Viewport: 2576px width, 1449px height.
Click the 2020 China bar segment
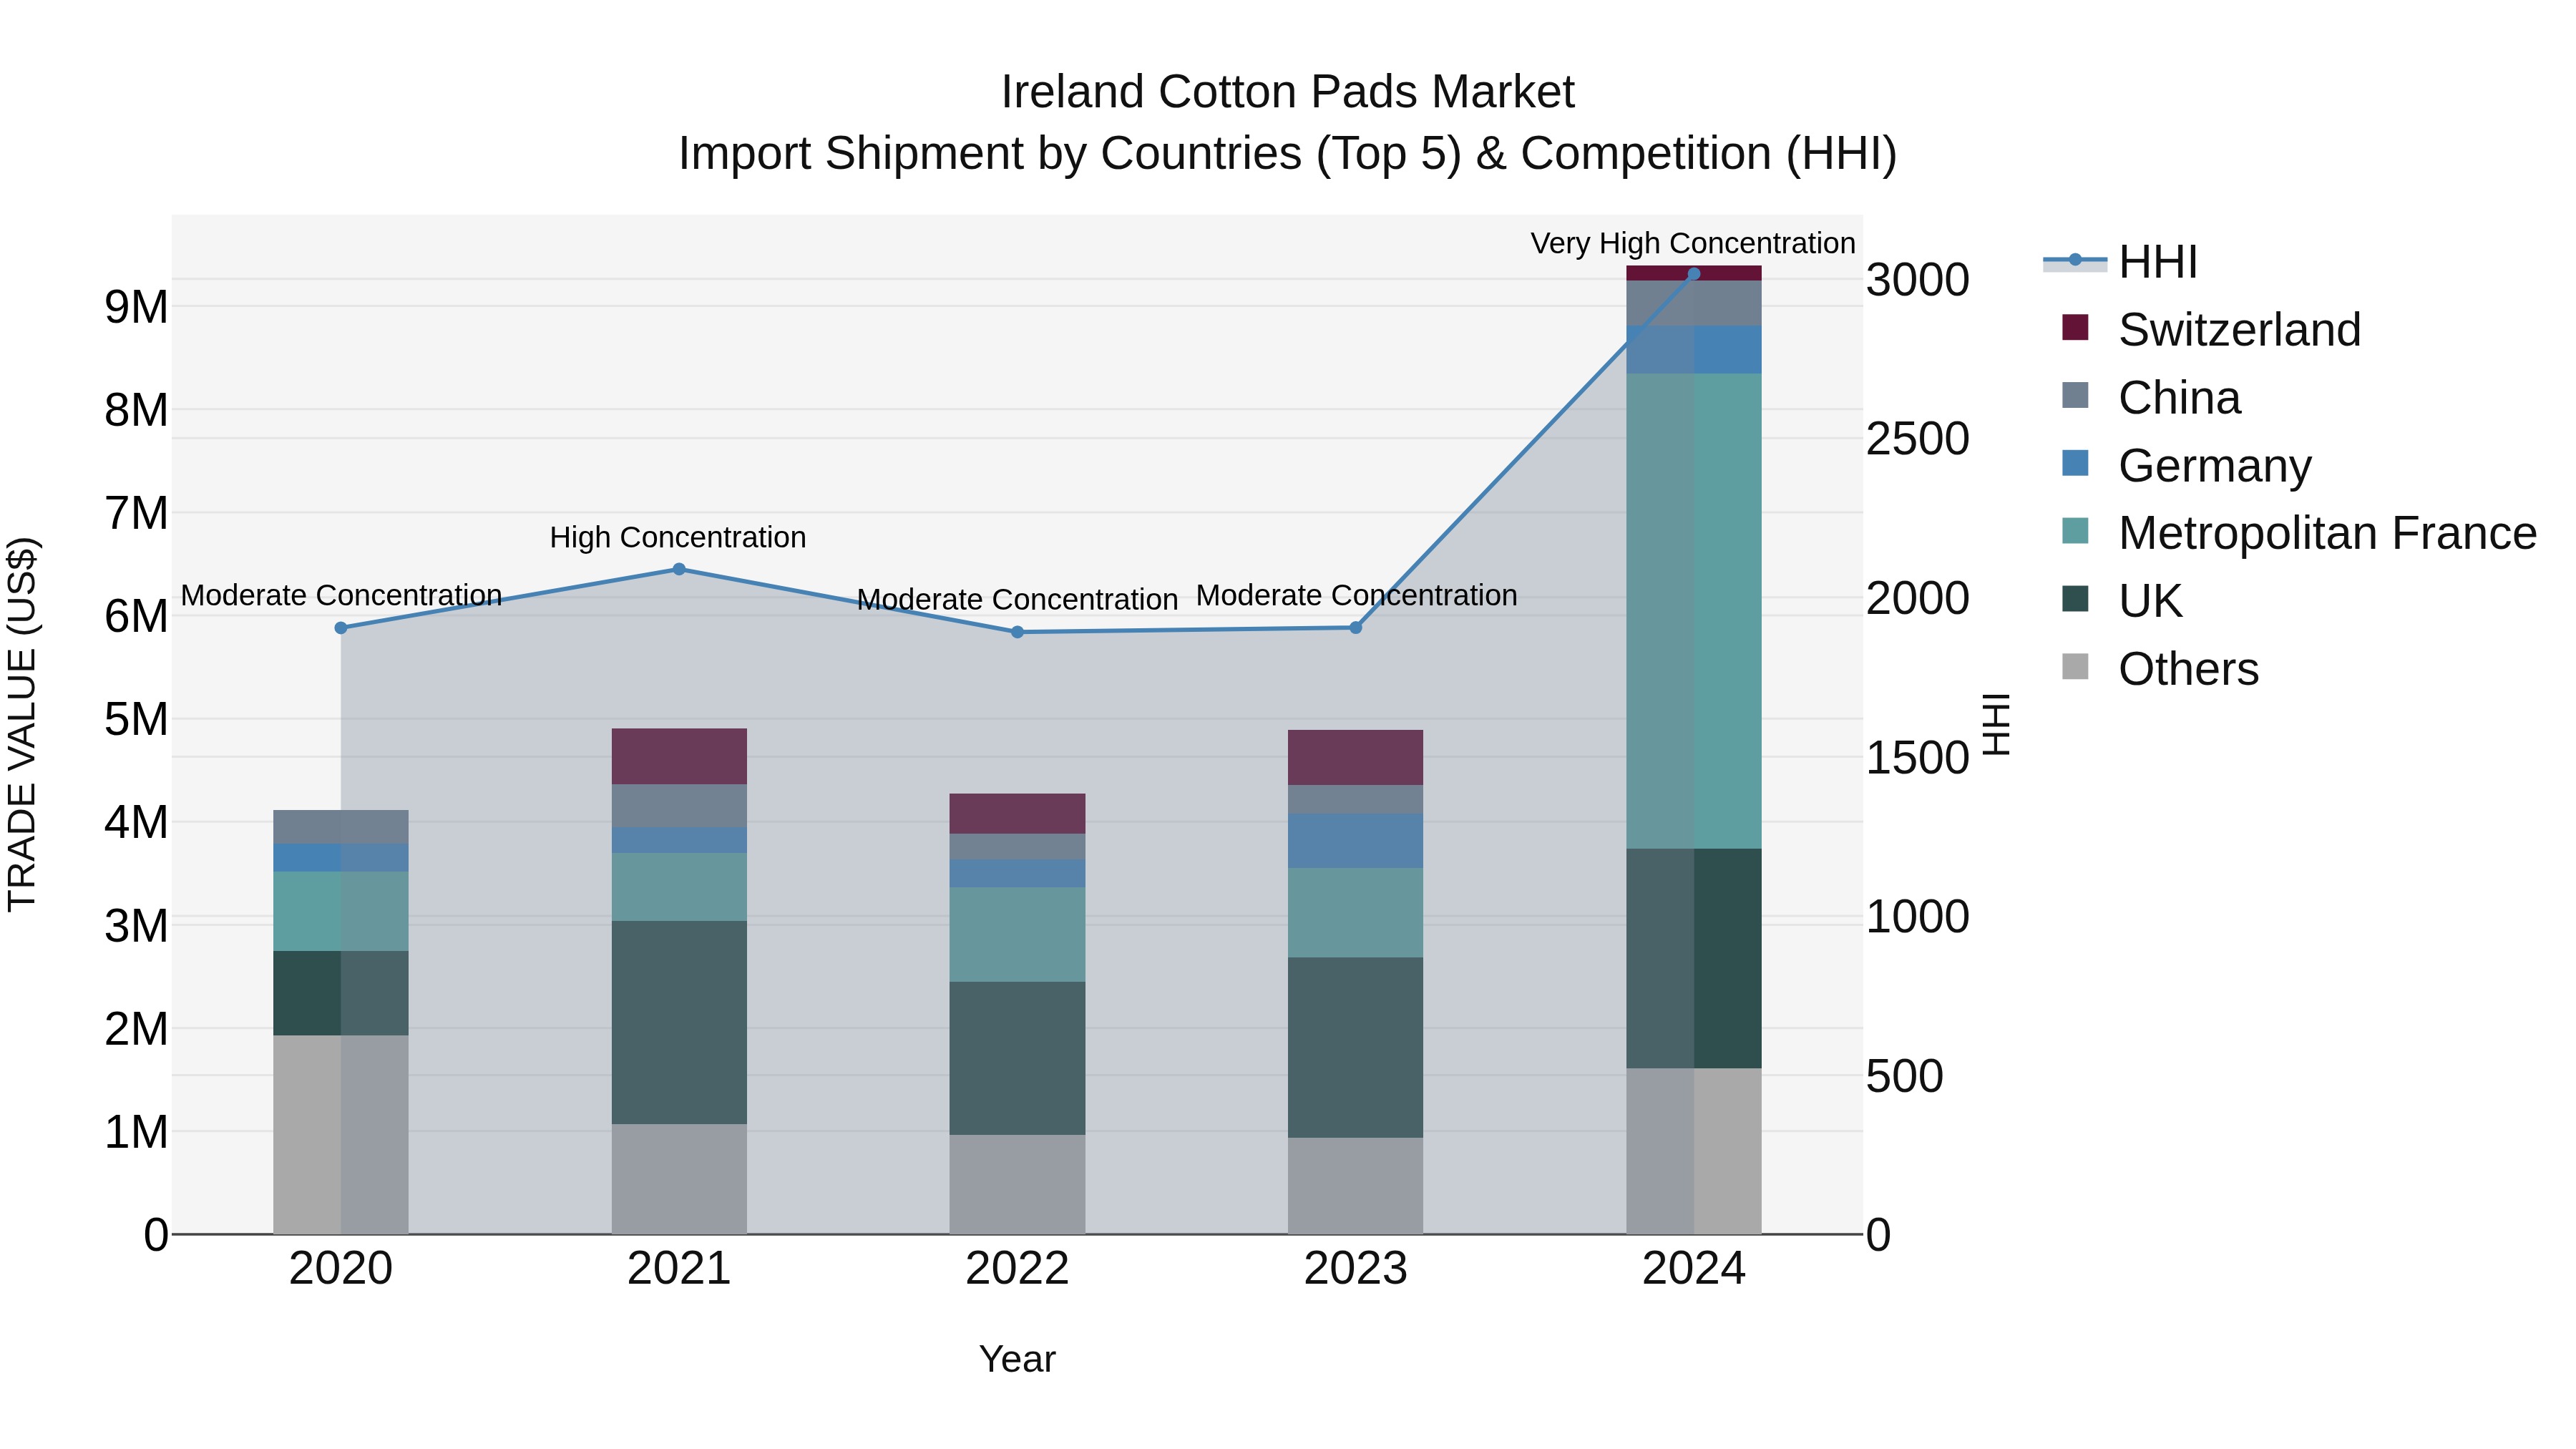(x=341, y=827)
